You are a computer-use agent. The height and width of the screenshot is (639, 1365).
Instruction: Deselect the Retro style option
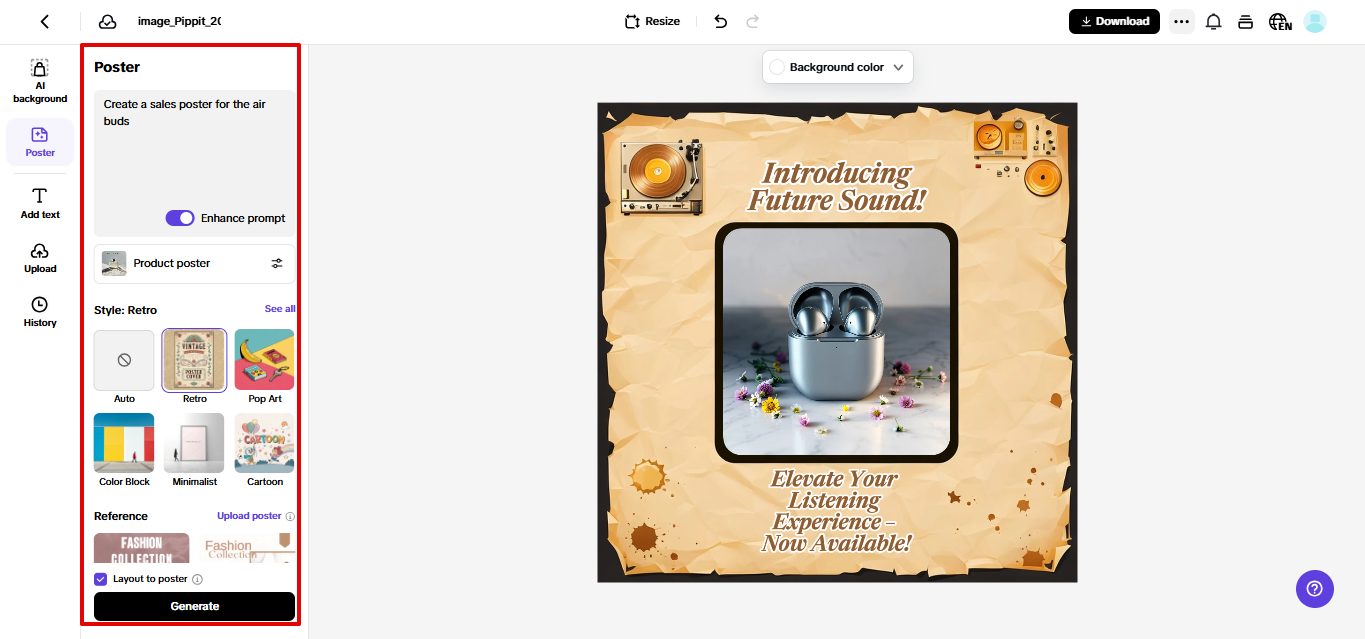pos(194,359)
